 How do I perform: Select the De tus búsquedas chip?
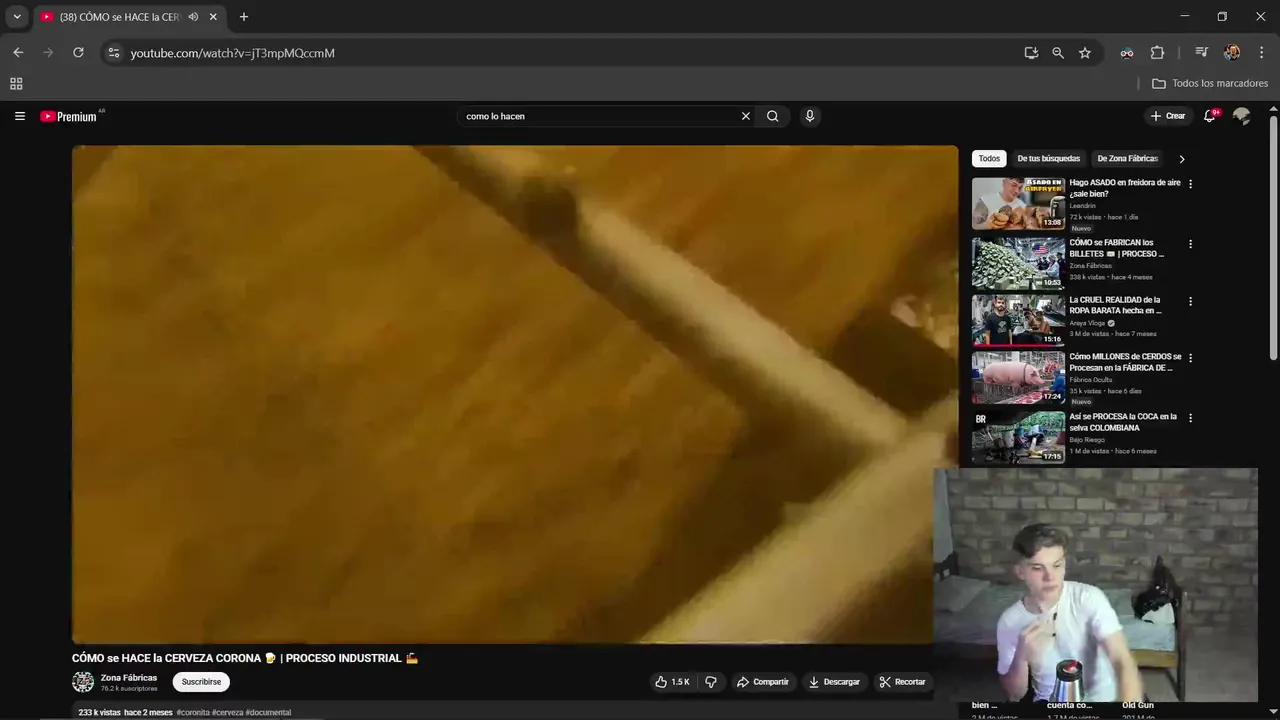click(1048, 158)
